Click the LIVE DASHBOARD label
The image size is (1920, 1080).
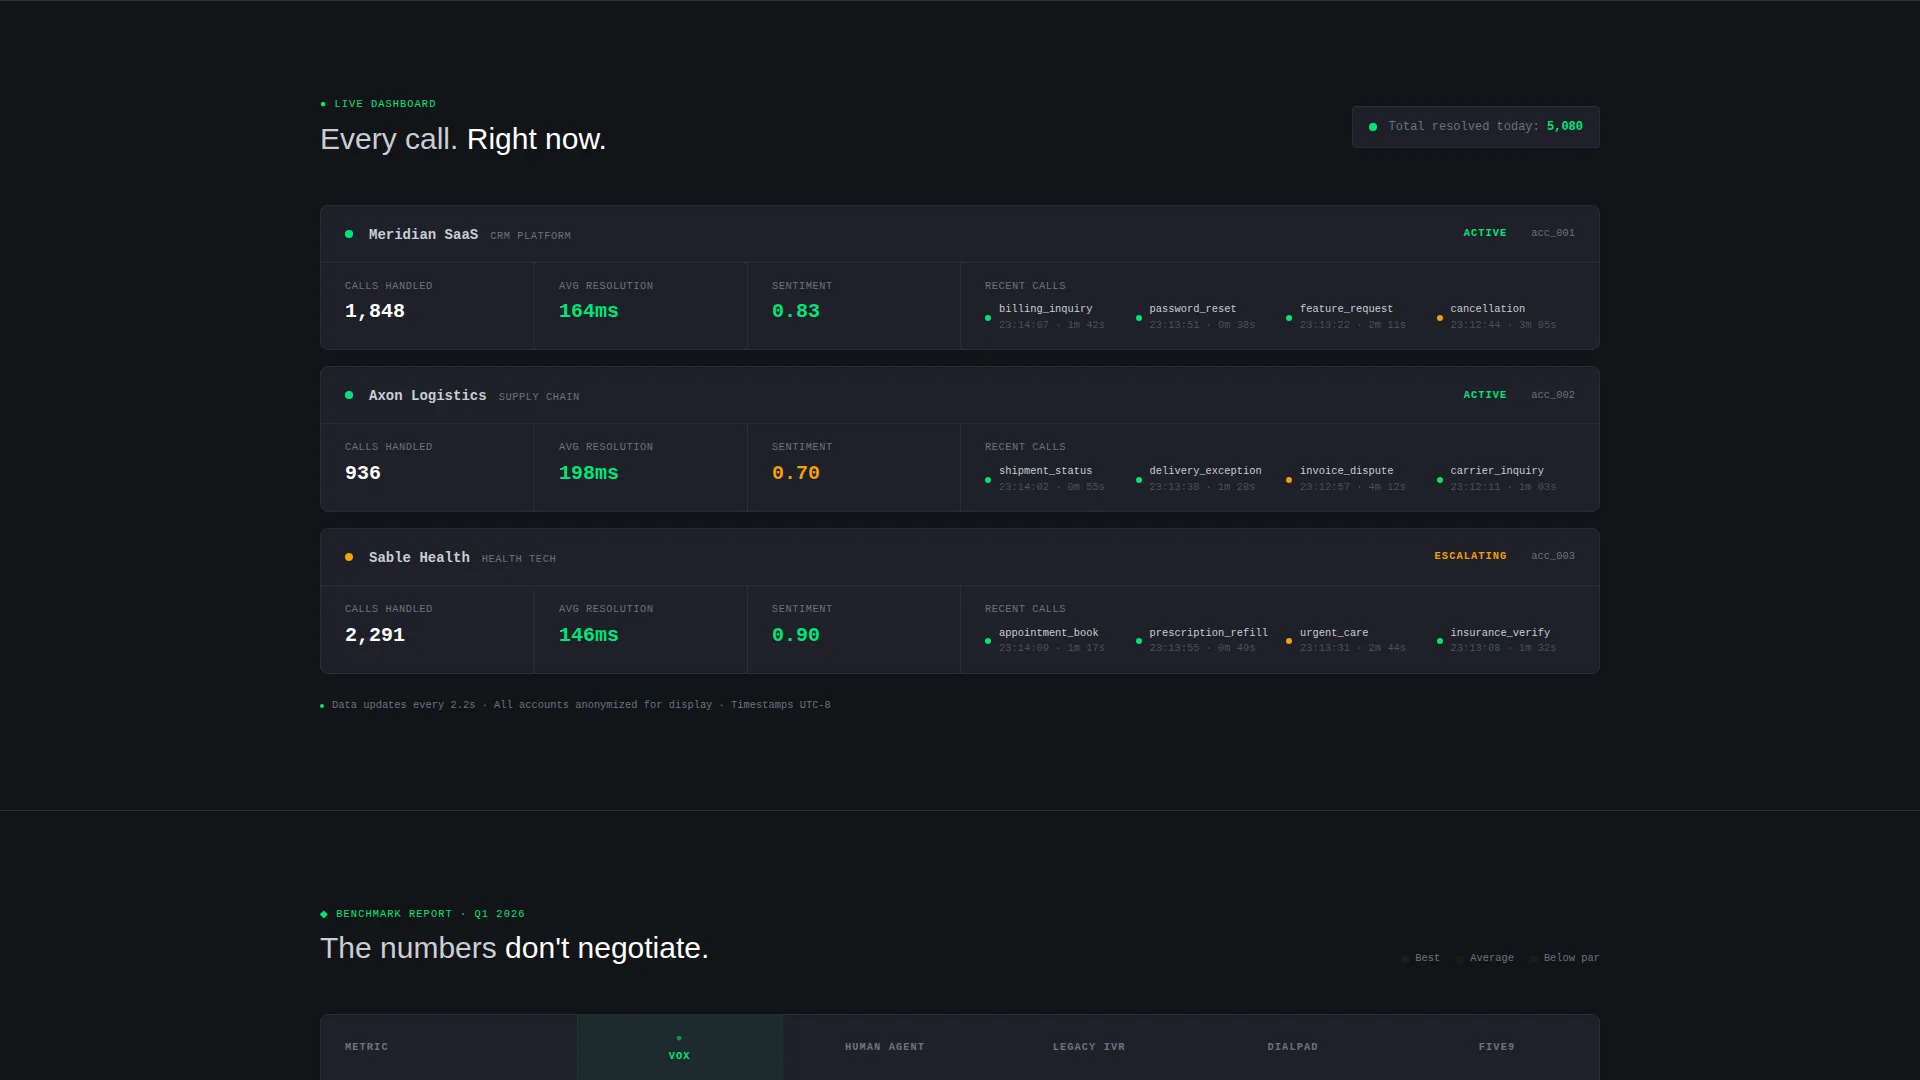click(x=378, y=104)
